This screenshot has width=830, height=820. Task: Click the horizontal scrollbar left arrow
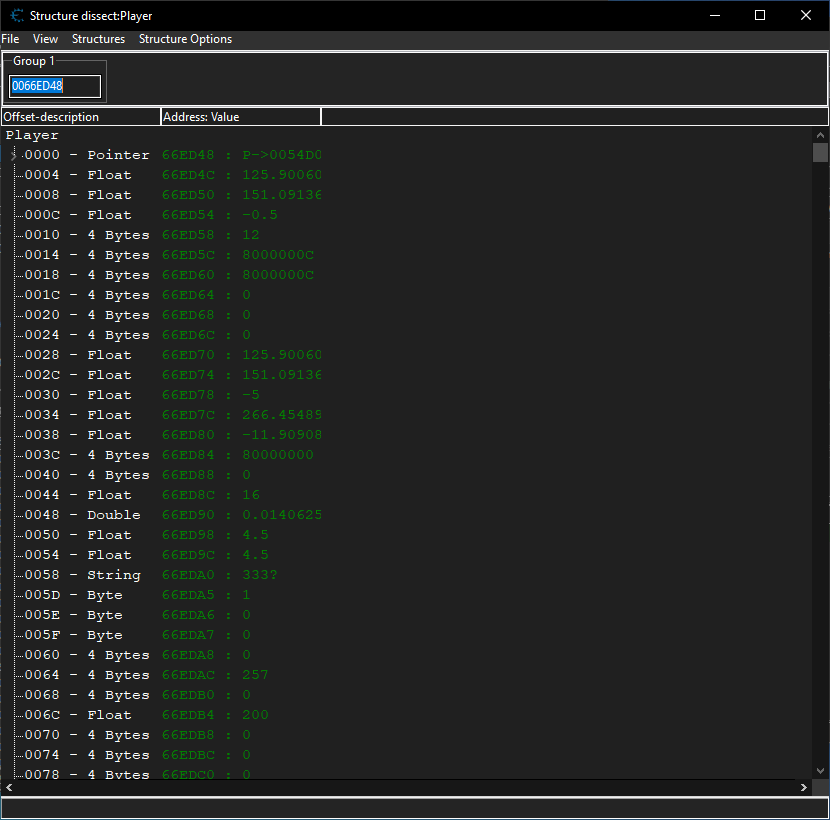(x=9, y=788)
